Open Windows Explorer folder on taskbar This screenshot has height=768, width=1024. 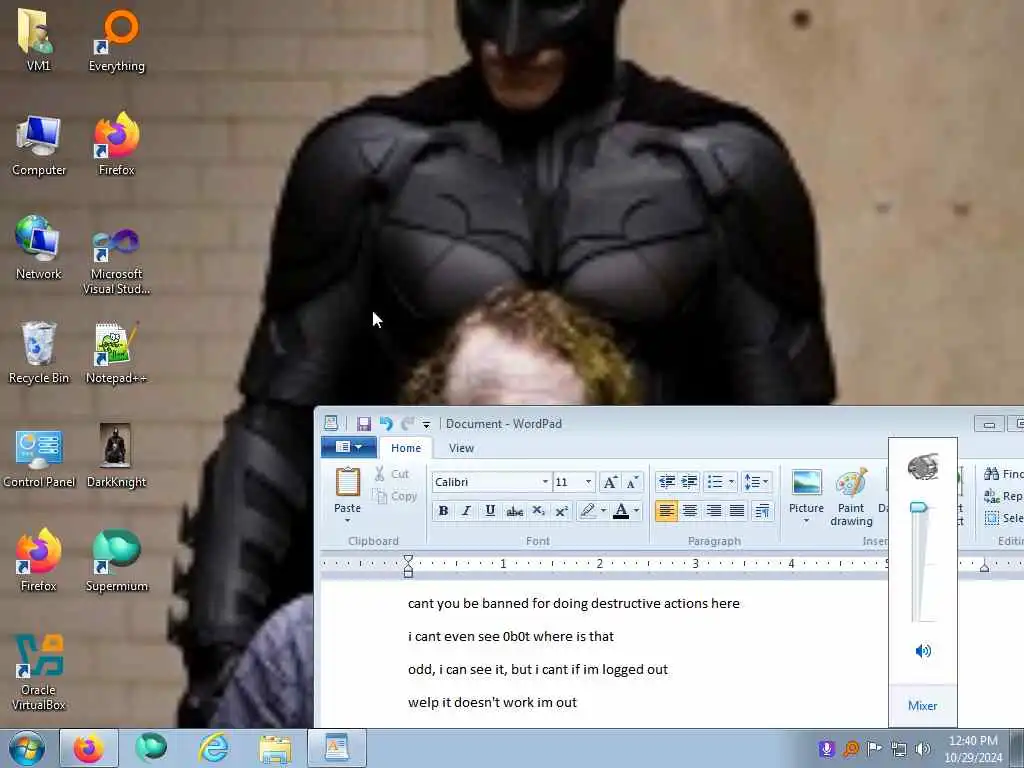pyautogui.click(x=275, y=748)
